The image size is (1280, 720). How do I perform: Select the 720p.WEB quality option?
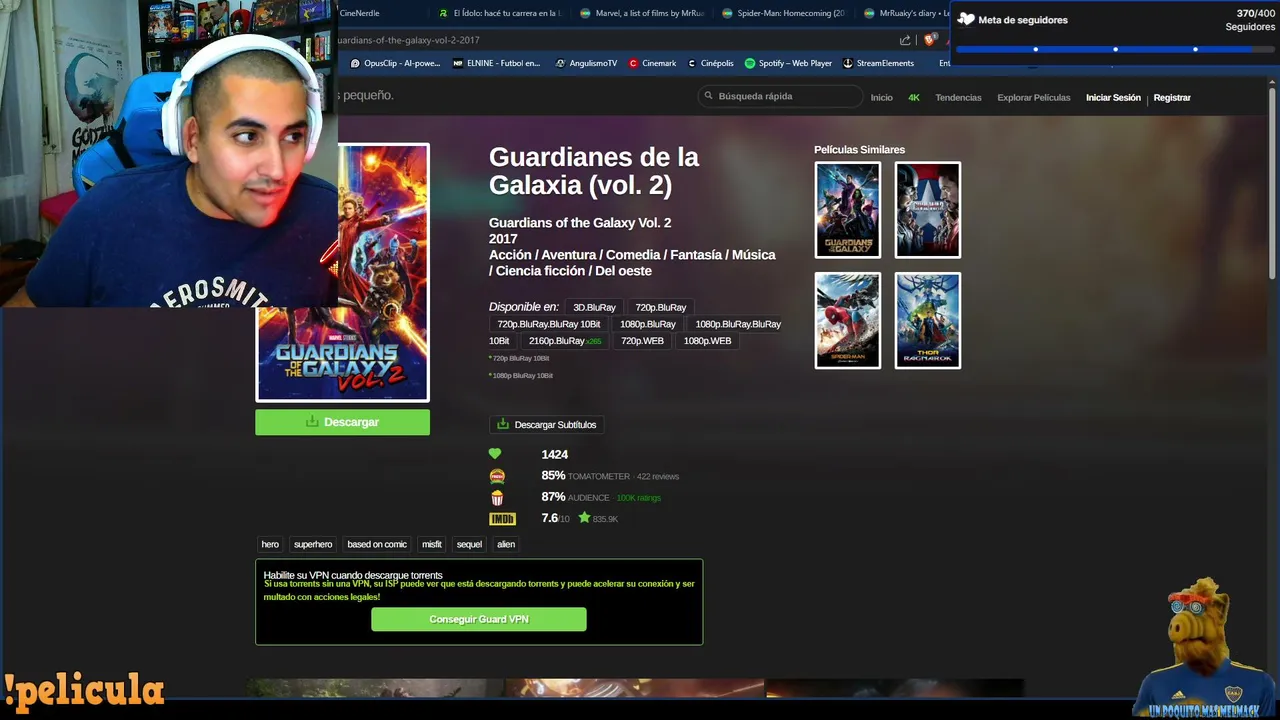coord(642,341)
